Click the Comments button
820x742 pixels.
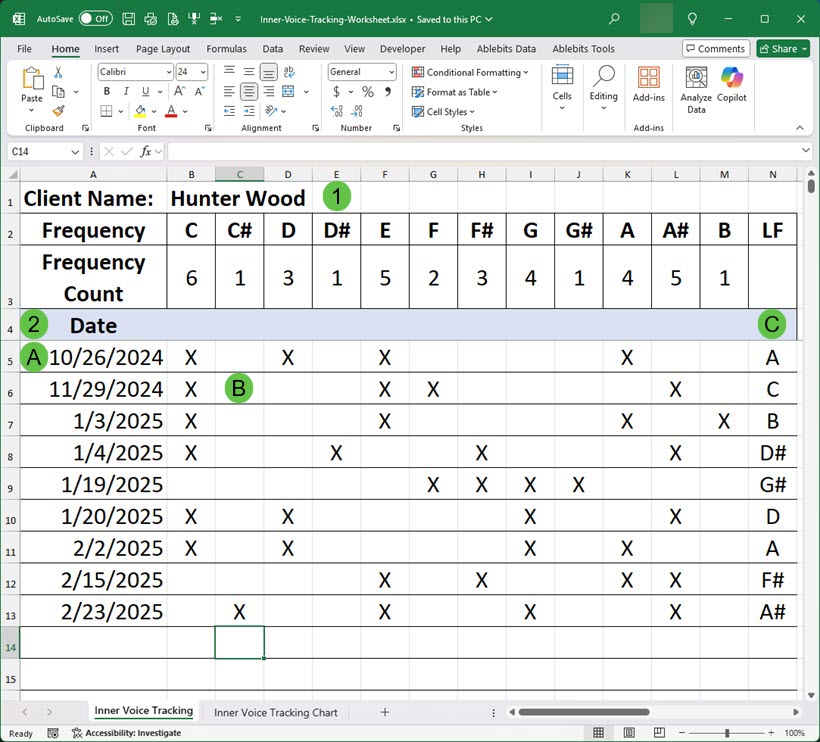point(715,48)
